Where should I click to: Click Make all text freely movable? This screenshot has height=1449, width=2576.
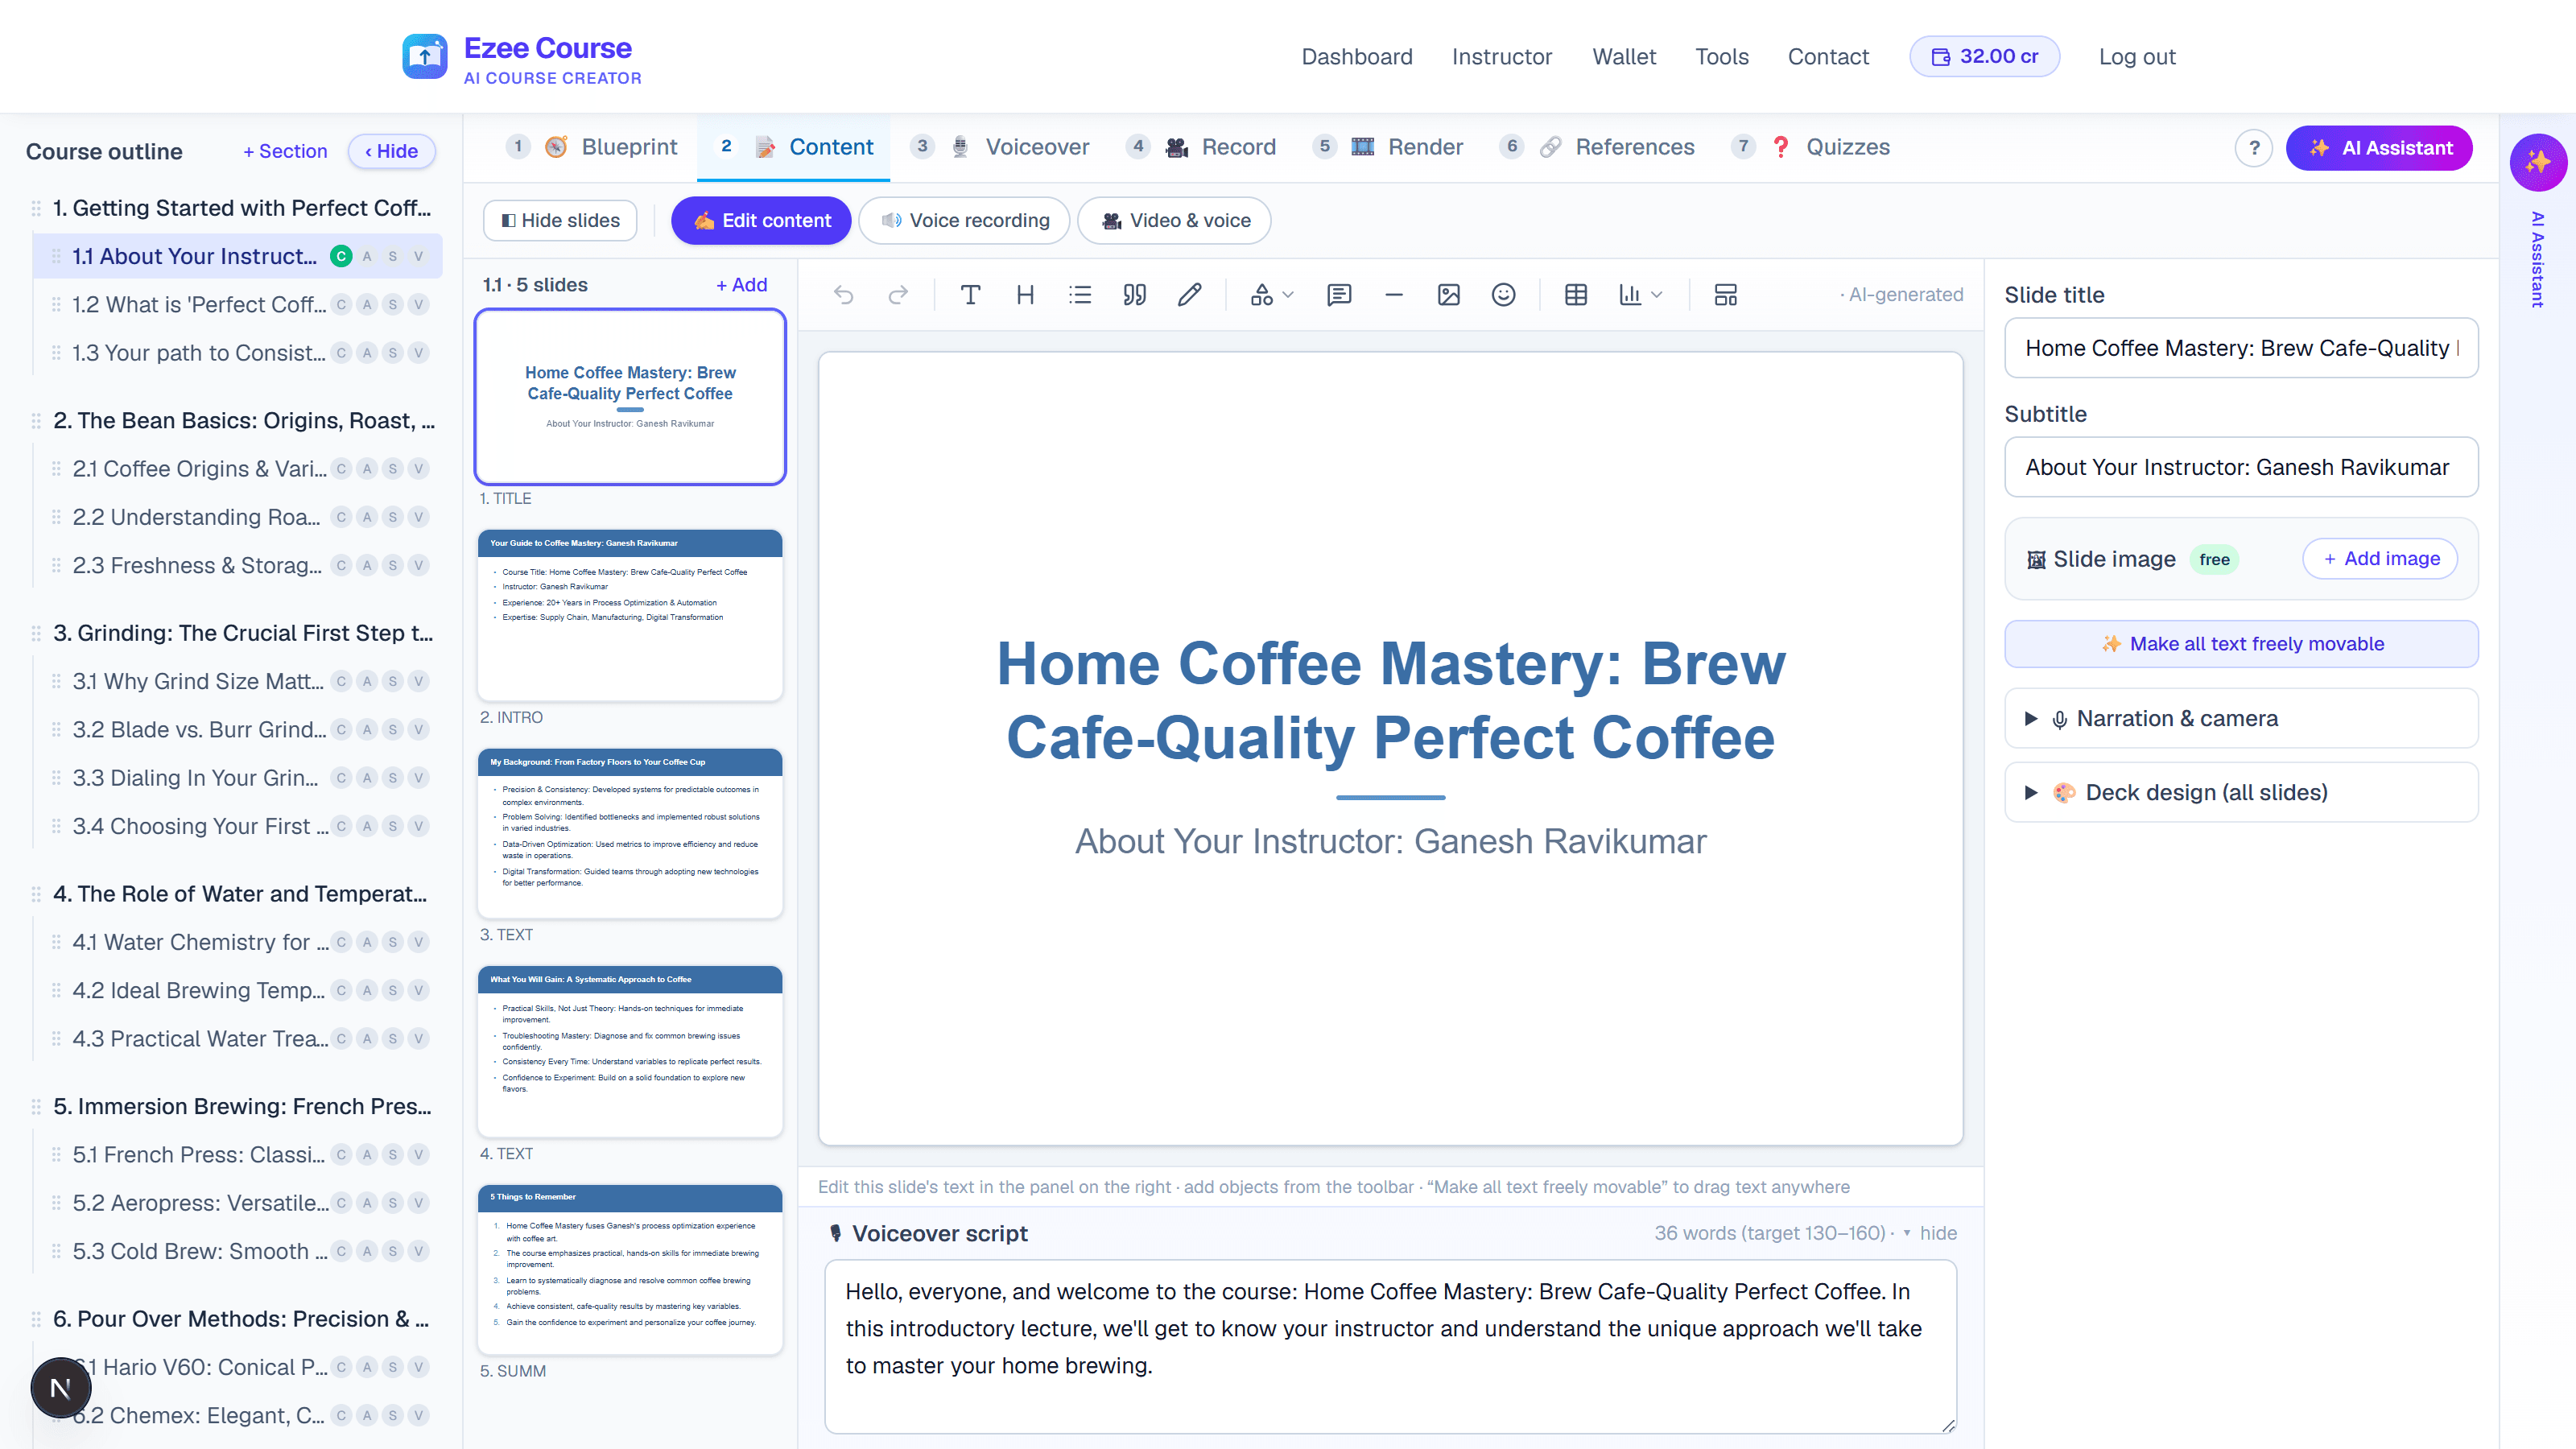point(2241,644)
